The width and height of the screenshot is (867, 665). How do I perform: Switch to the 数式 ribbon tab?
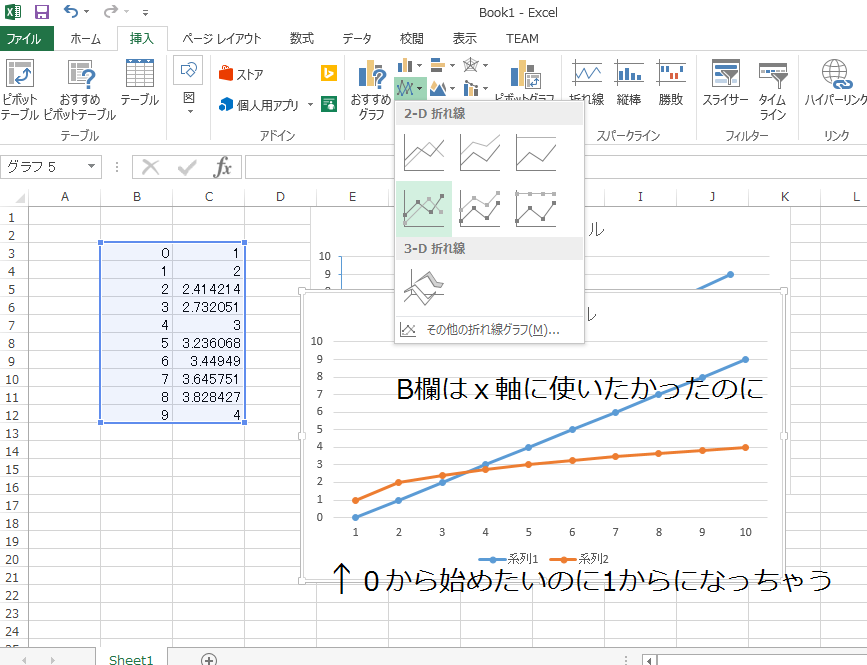click(x=301, y=38)
